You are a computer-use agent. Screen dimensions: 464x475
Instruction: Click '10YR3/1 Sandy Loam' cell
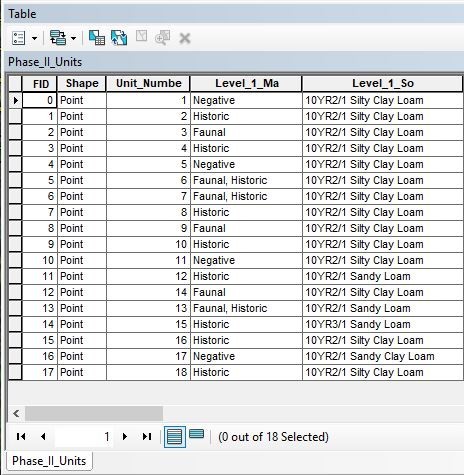(383, 324)
